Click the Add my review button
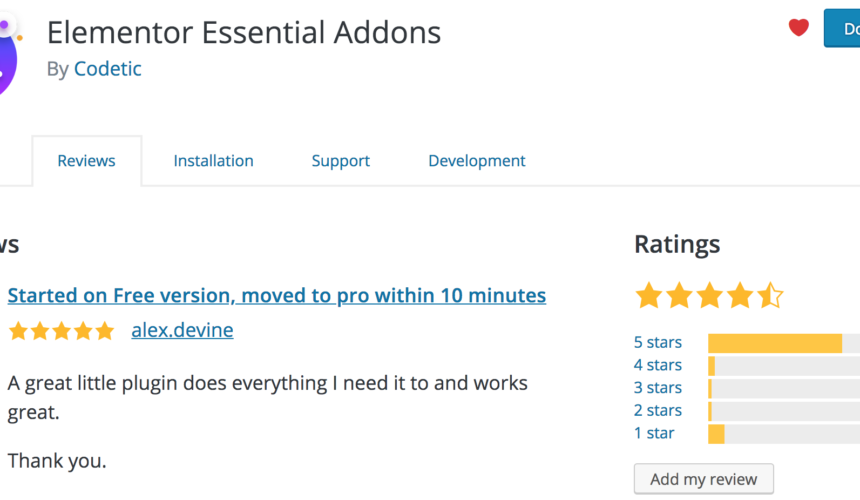Screen dimensions: 860x500 point(704,479)
